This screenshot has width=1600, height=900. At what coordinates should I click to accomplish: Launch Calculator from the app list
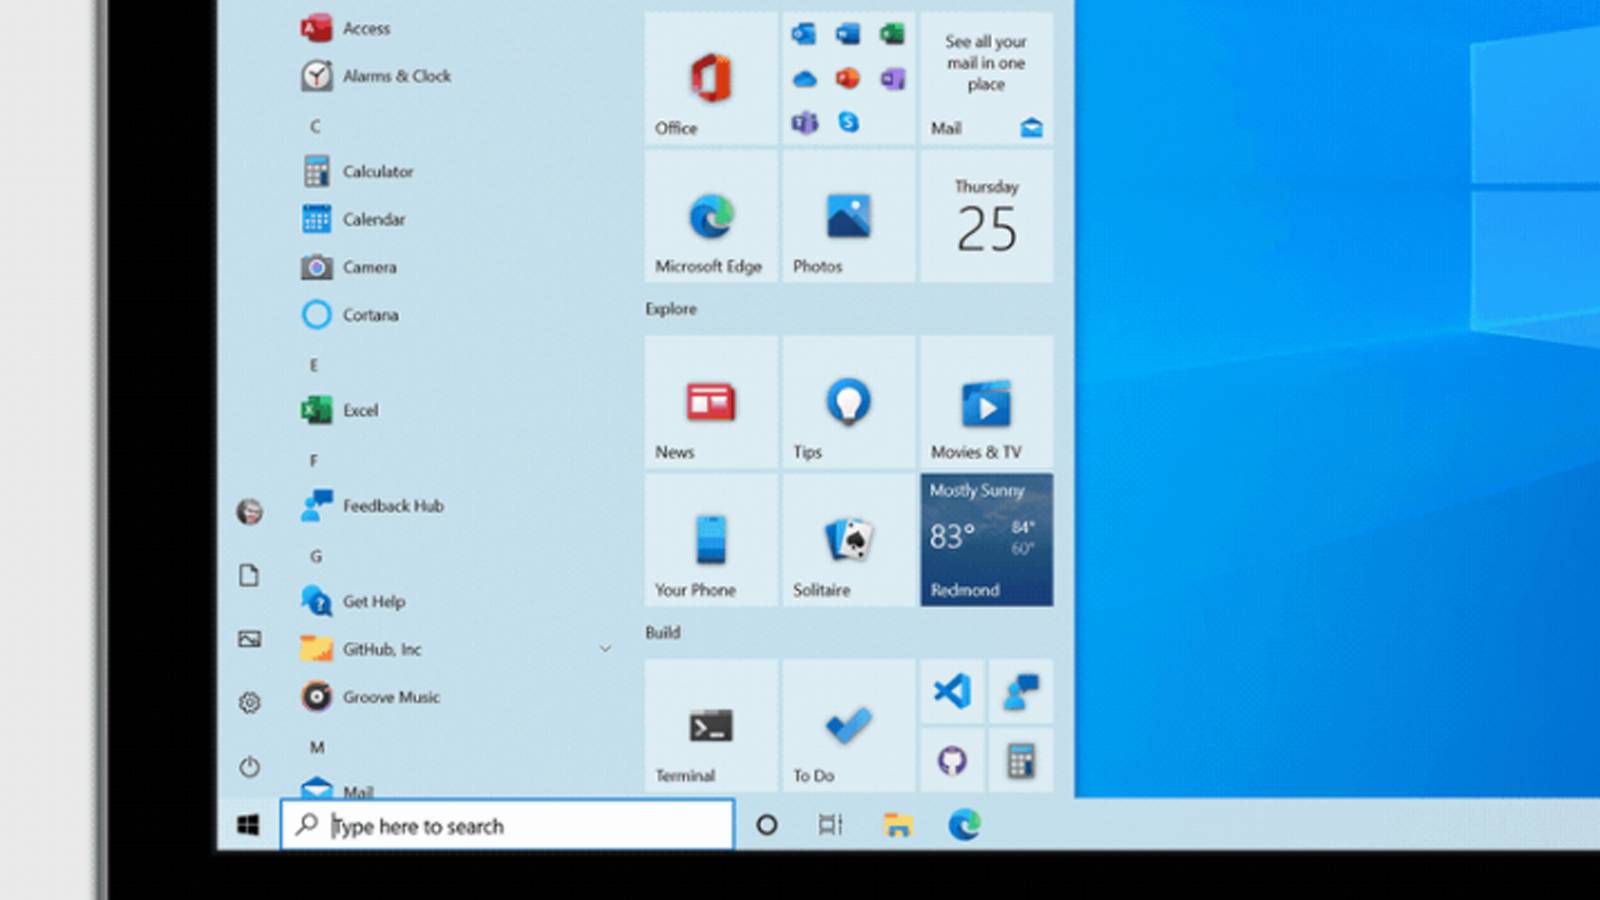pyautogui.click(x=357, y=171)
